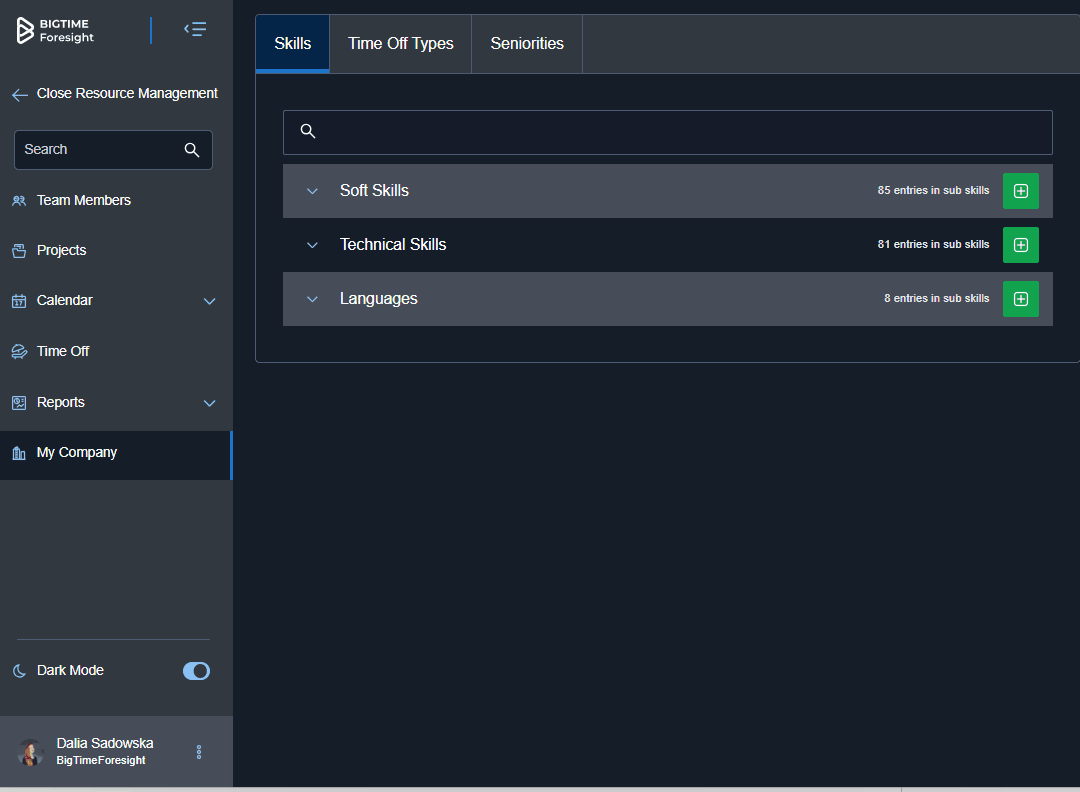Select the Team Members sidebar icon
This screenshot has height=792, width=1080.
[x=19, y=200]
